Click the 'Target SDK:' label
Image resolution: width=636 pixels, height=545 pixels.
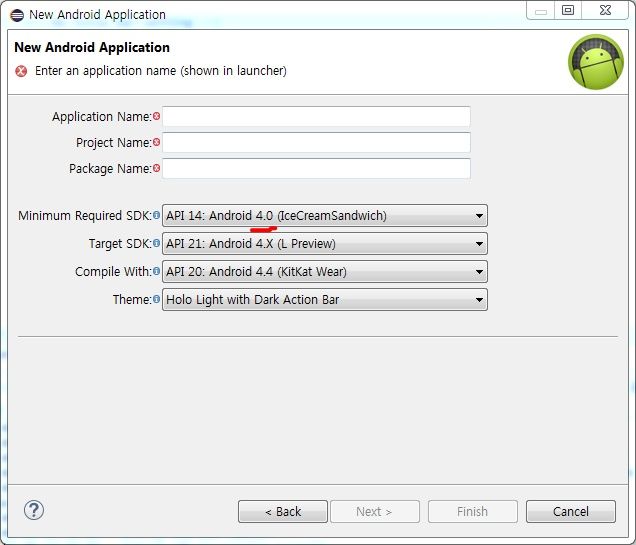120,243
